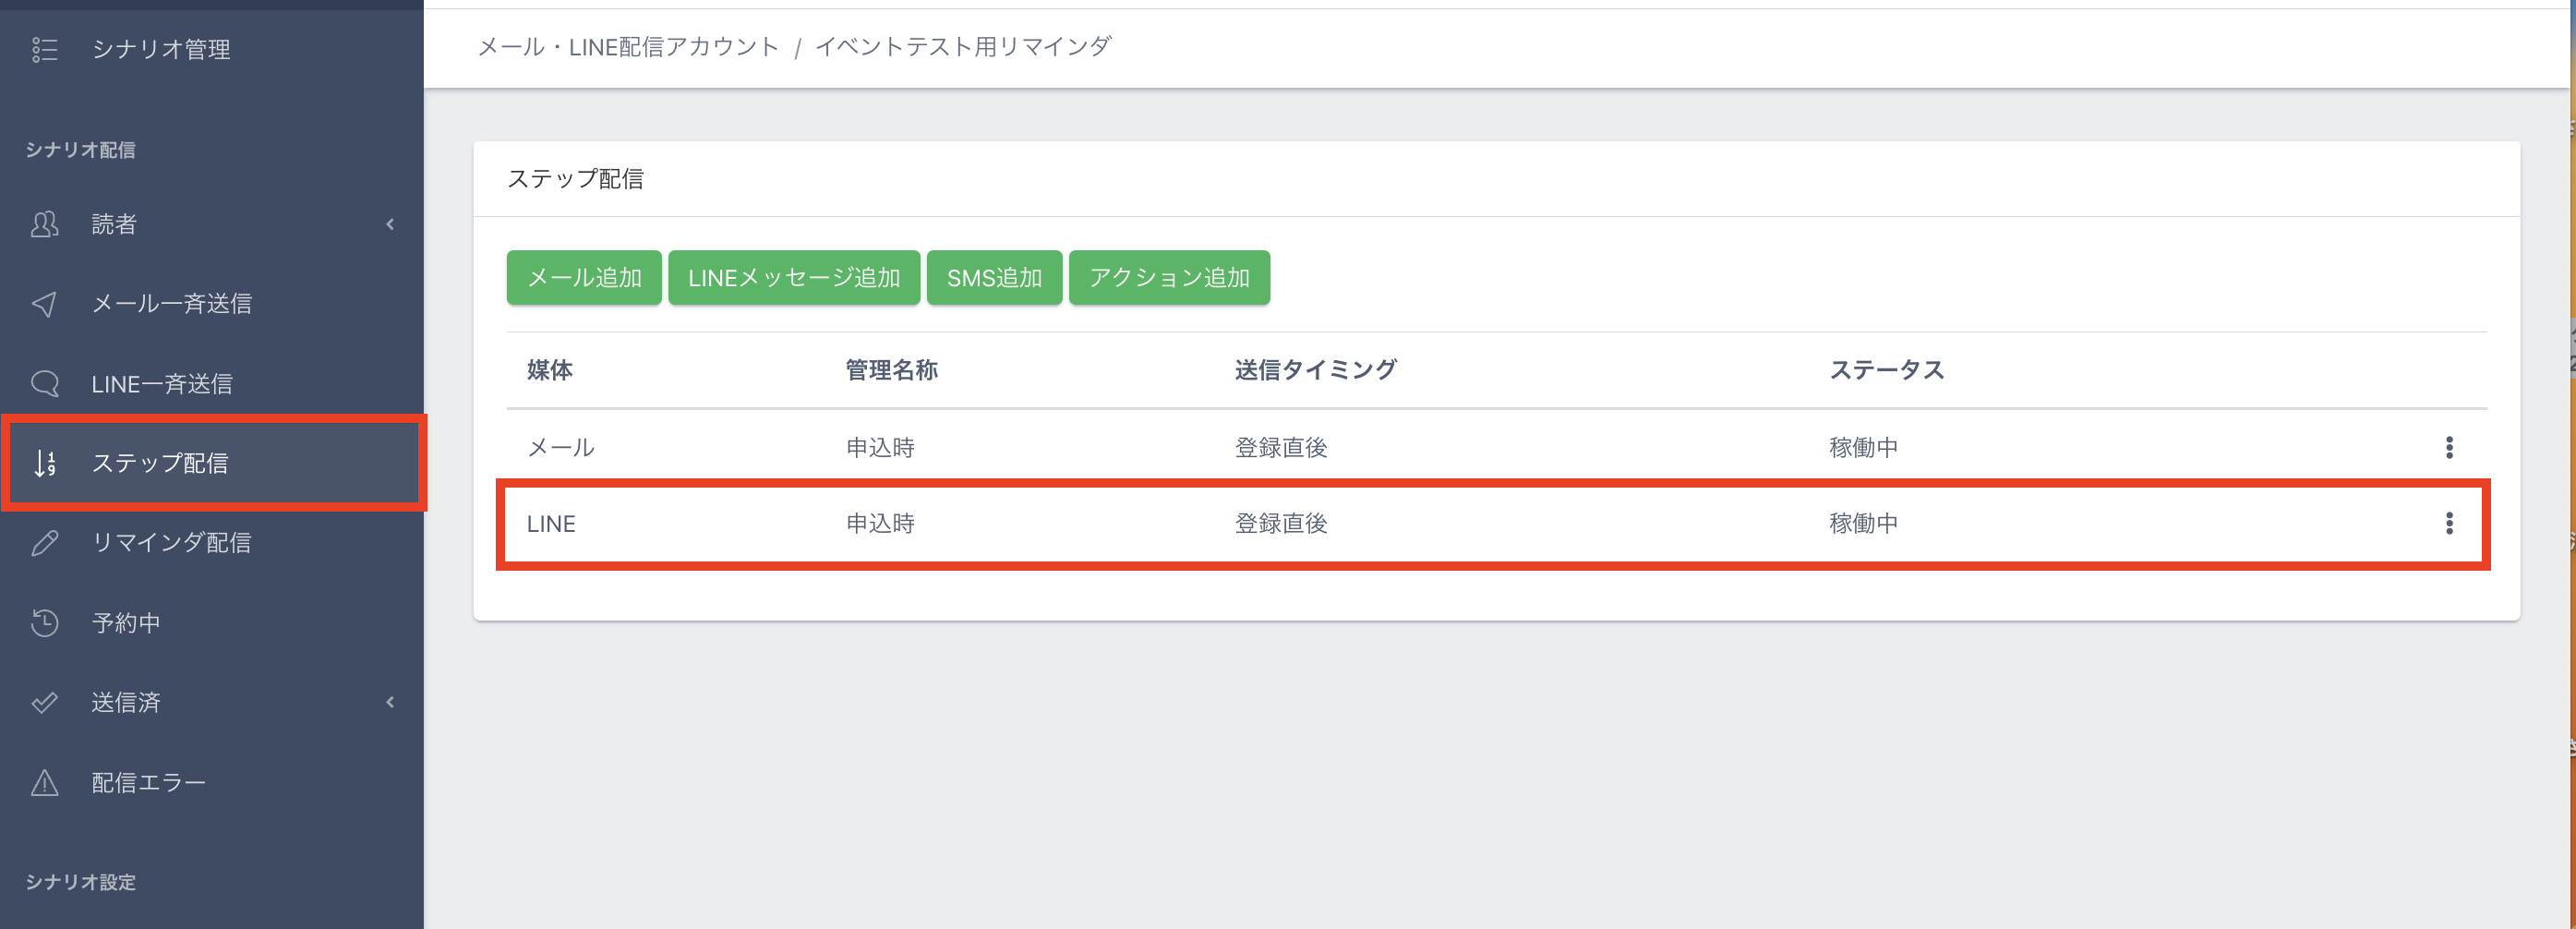Open the リマインダ配信 menu item
Image resolution: width=2576 pixels, height=929 pixels.
pos(171,543)
